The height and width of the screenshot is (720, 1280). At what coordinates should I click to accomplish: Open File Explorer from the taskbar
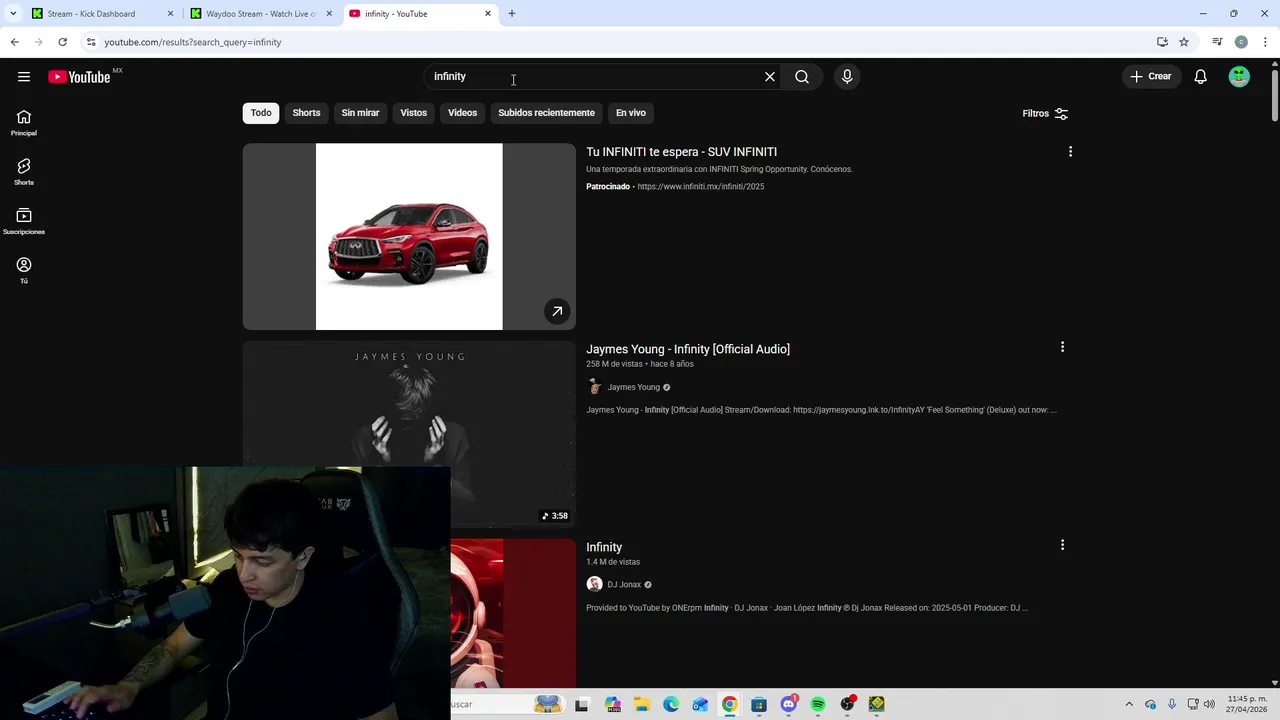[x=642, y=704]
